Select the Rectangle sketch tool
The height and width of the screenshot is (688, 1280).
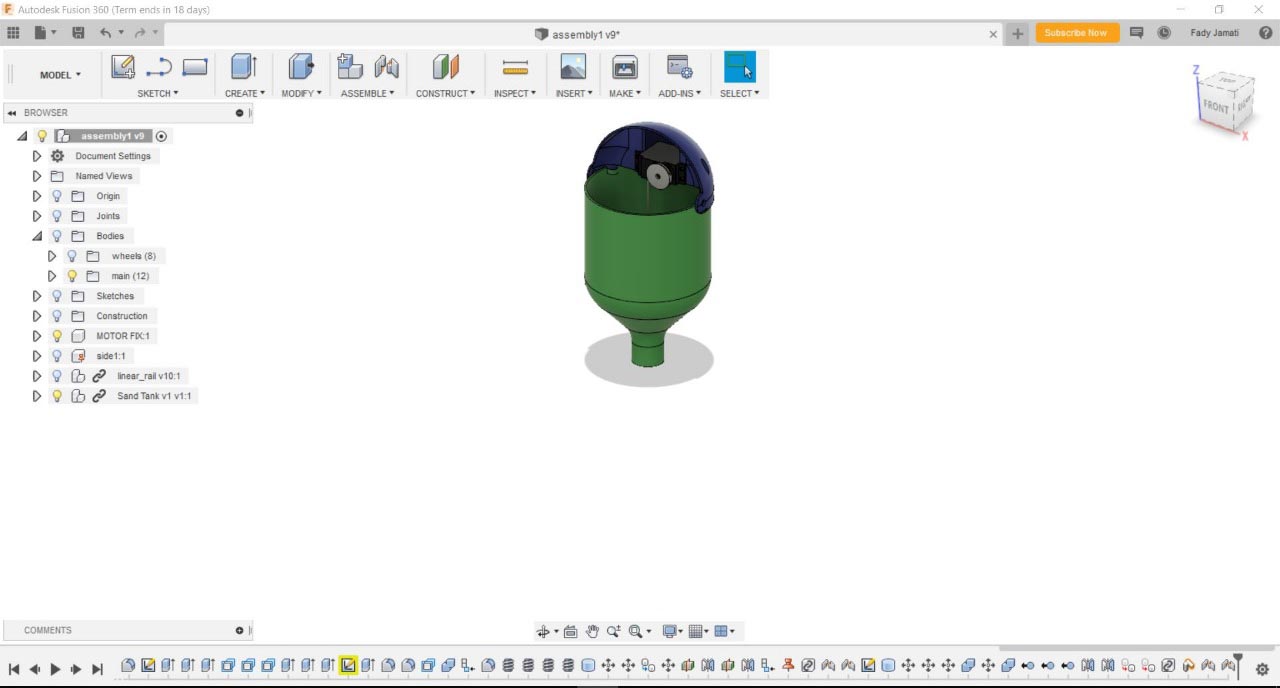[x=195, y=67]
